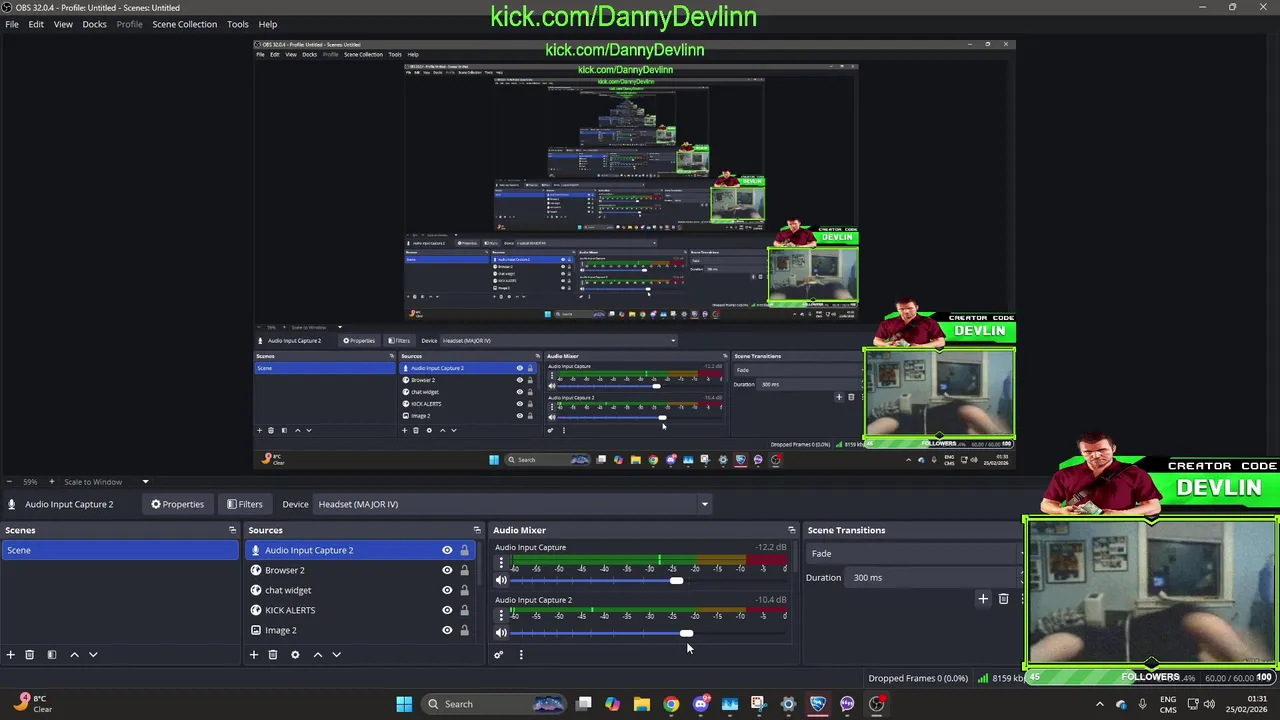Open scene filters icon in the Scenes toolbar

[x=52, y=655]
